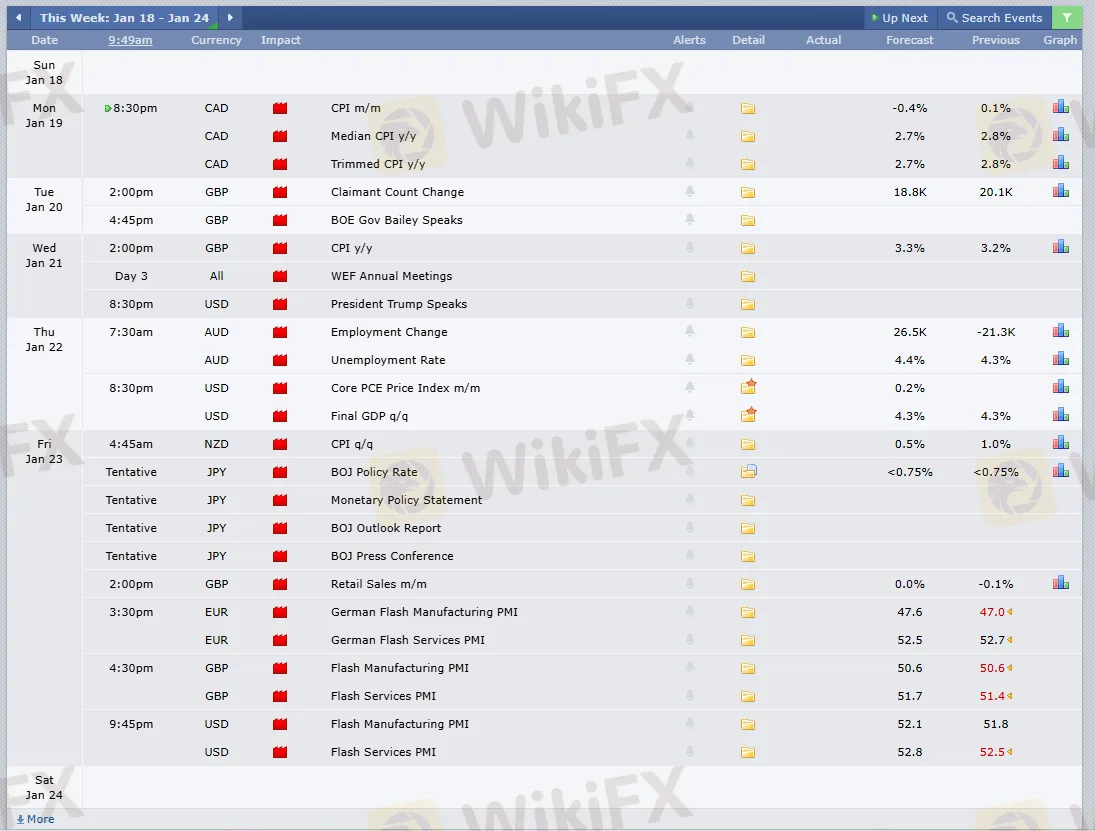
Task: Open detail folder for President Trump Speaks
Action: point(747,304)
